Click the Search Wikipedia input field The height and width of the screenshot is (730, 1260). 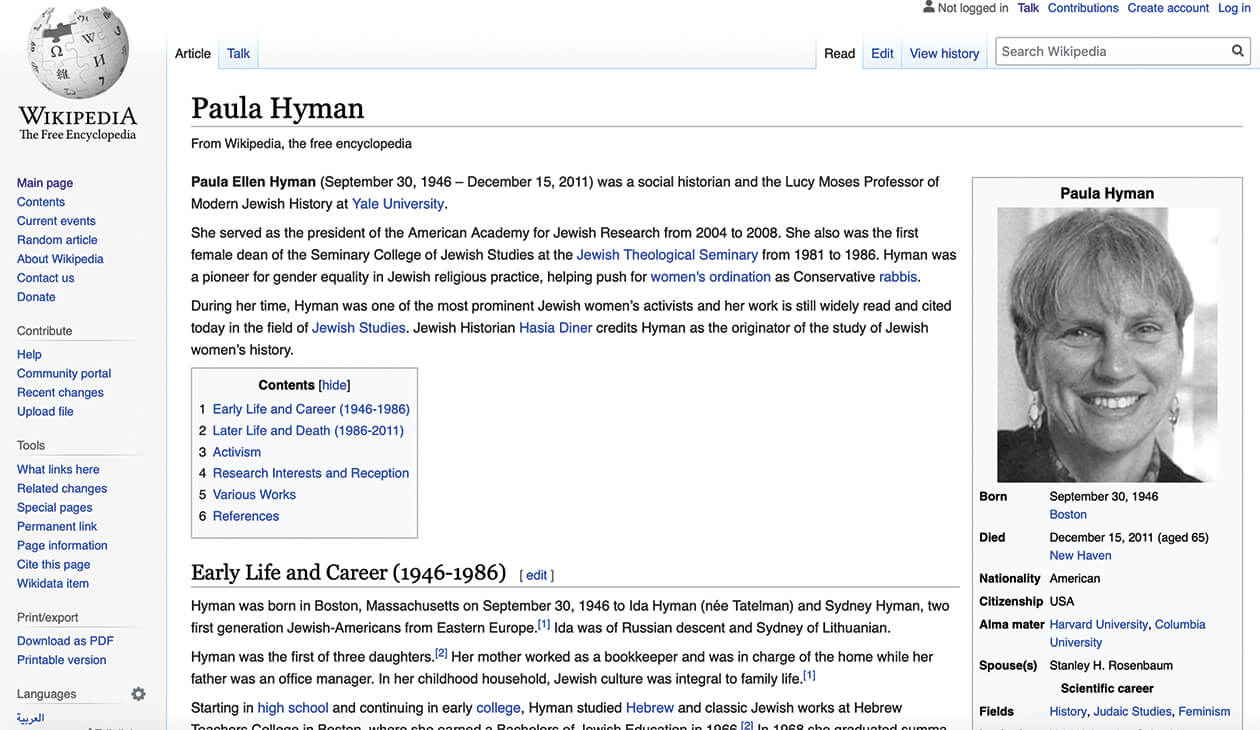click(x=1100, y=50)
